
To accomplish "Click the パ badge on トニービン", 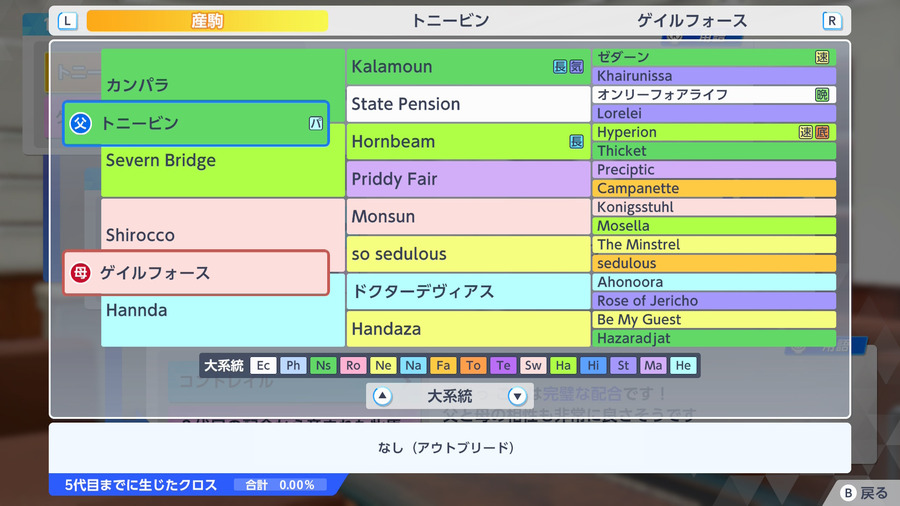I will pyautogui.click(x=316, y=123).
